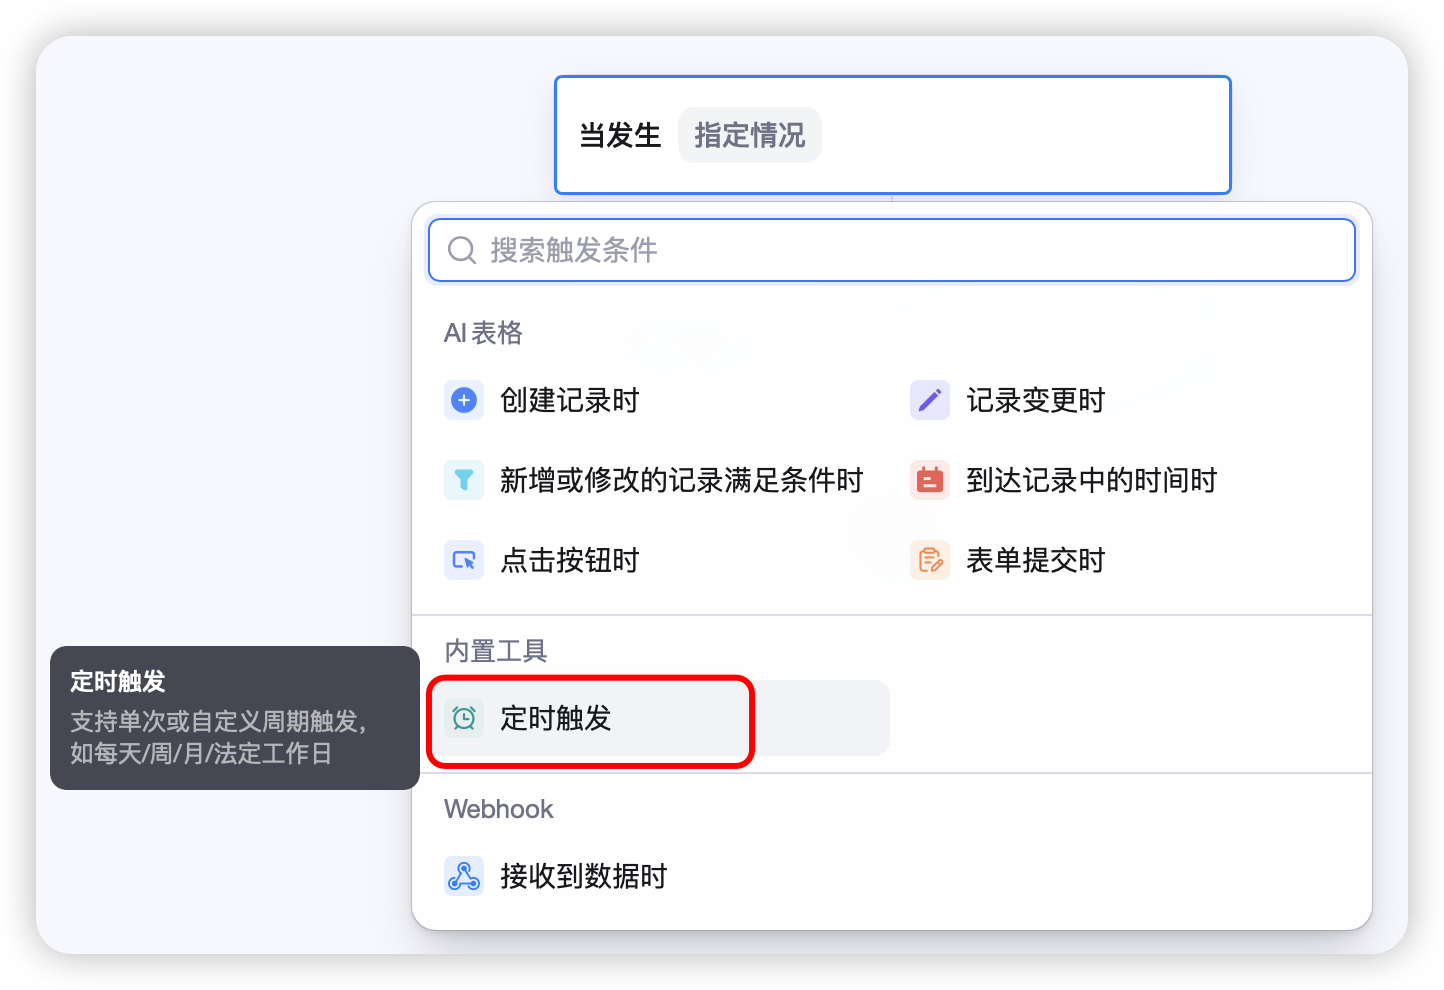
Task: Click the magnifier icon in the search box
Action: click(x=461, y=250)
